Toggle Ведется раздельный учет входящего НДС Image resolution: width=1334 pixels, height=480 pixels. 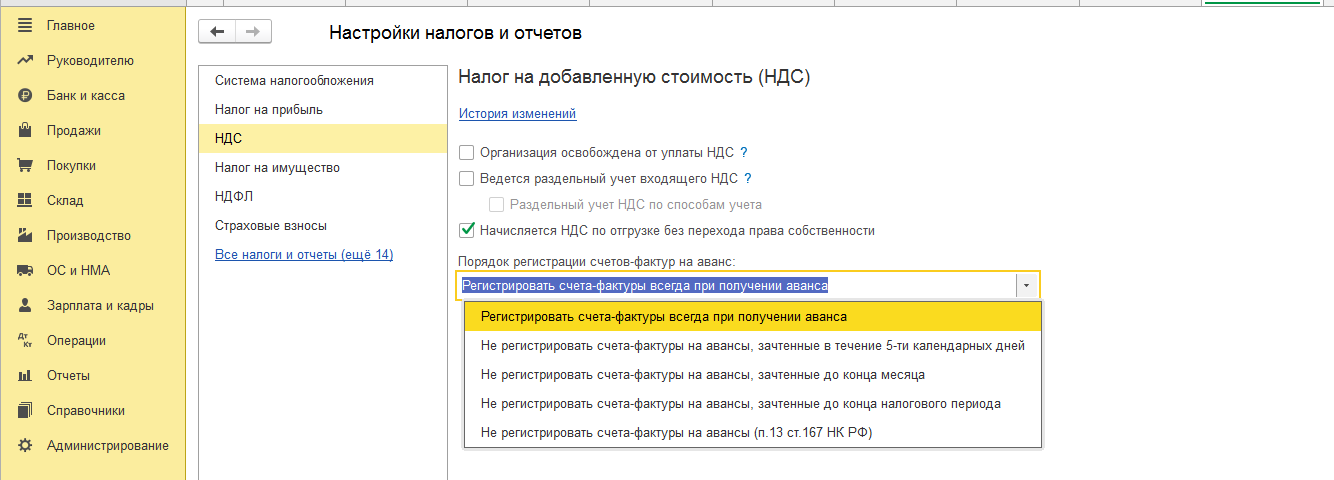[x=466, y=179]
